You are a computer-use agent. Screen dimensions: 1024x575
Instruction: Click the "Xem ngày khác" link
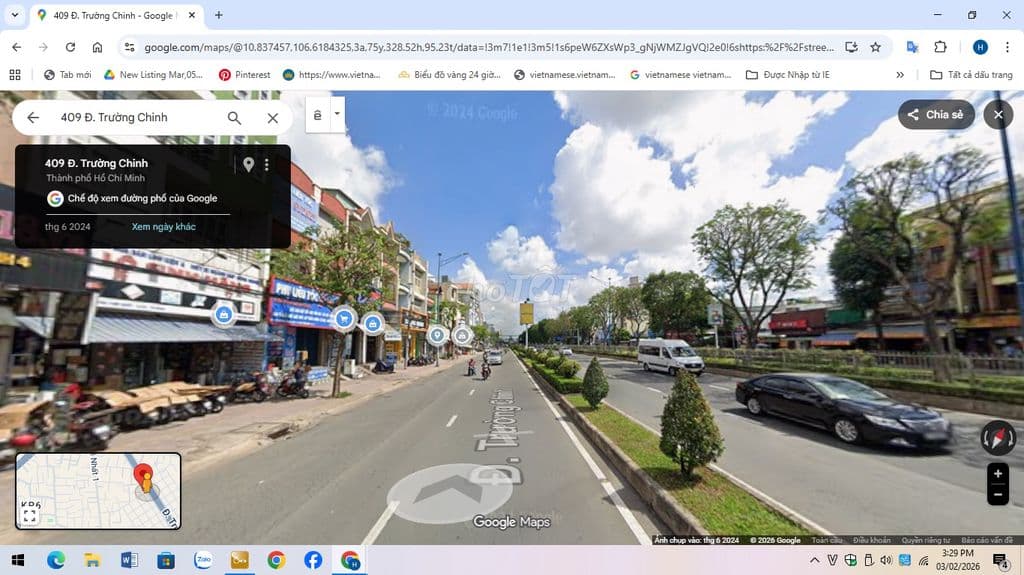[163, 227]
